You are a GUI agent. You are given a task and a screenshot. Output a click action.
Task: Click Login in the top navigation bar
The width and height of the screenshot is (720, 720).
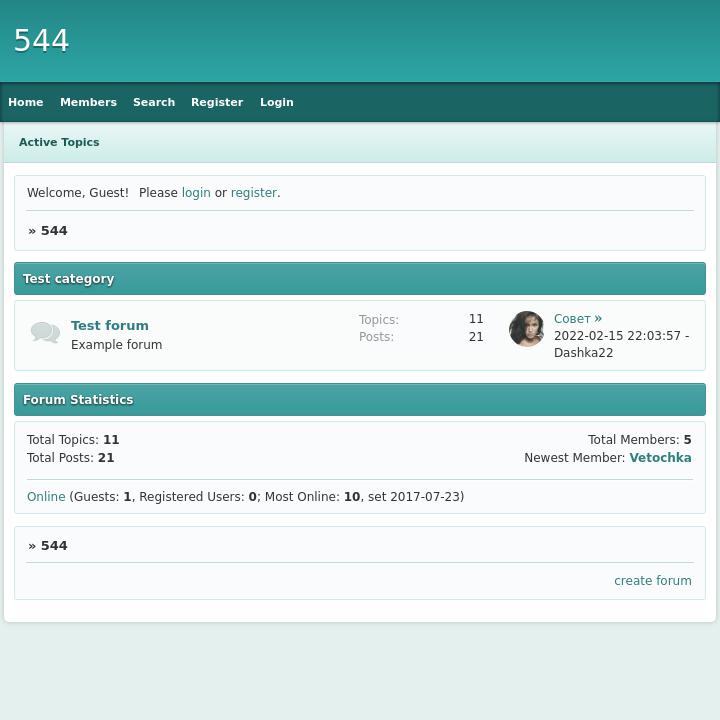click(277, 102)
